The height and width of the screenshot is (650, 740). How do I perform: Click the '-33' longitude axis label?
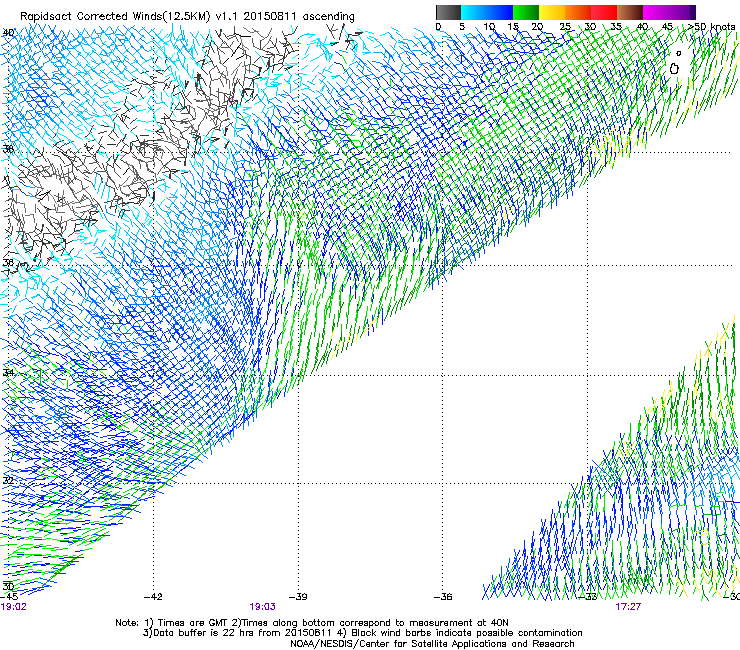(x=588, y=597)
